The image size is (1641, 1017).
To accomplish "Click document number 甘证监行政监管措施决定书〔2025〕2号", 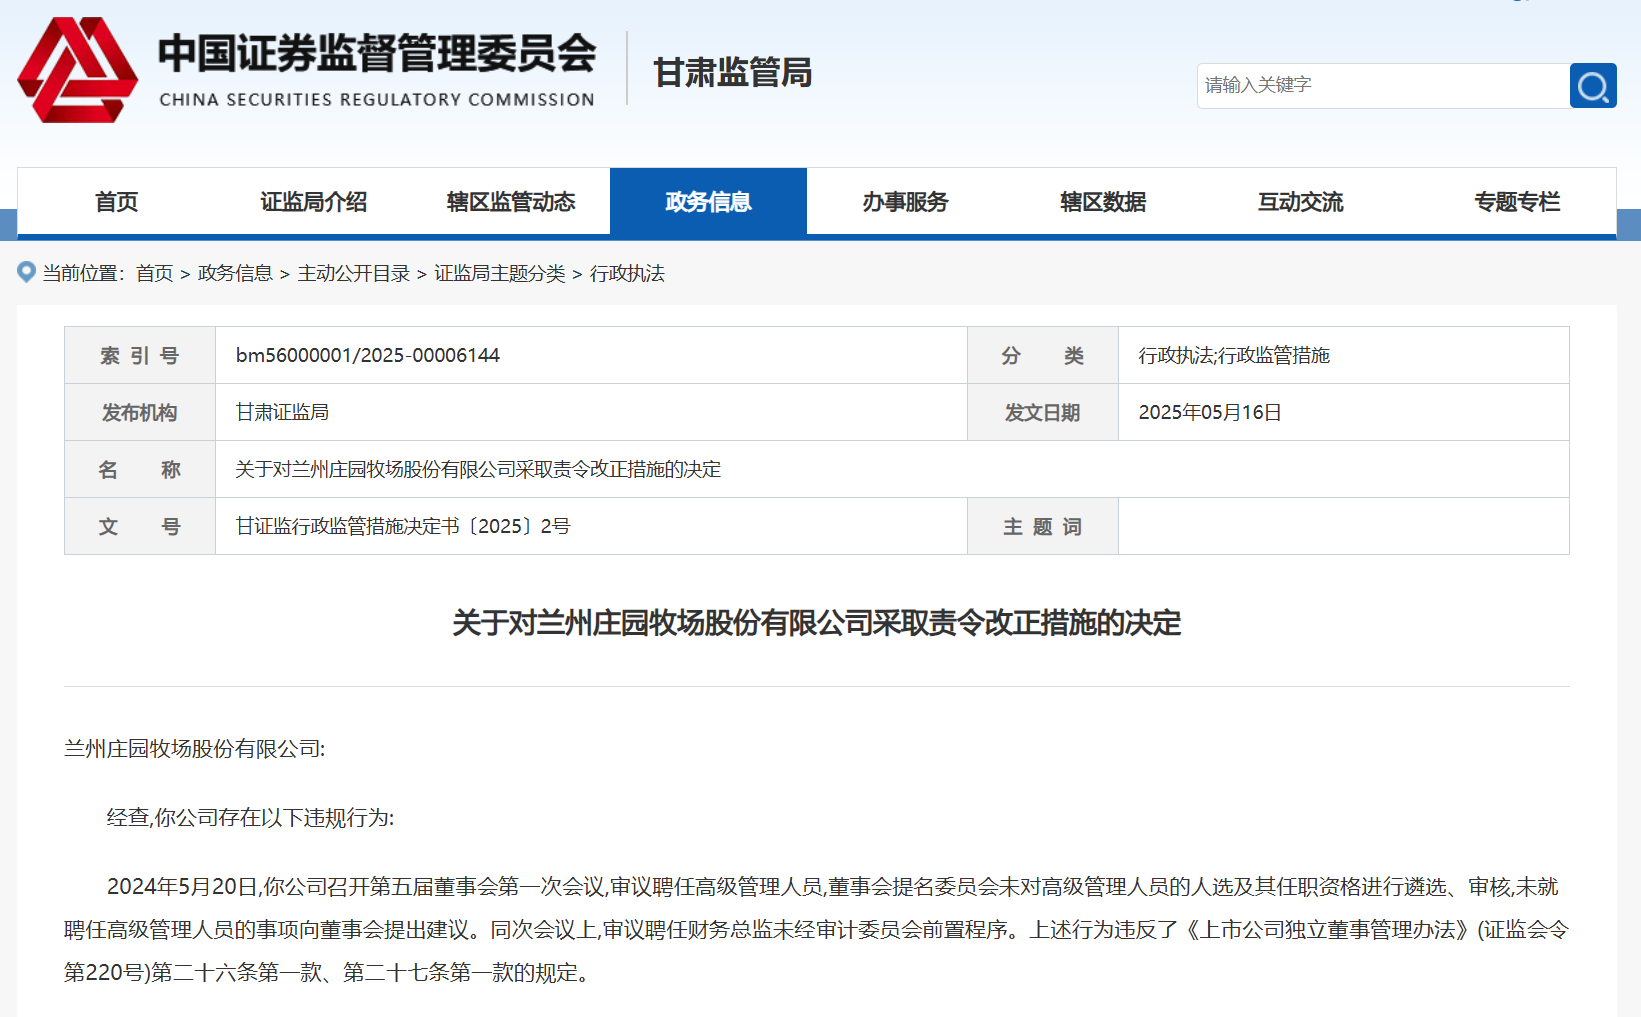I will [x=403, y=526].
